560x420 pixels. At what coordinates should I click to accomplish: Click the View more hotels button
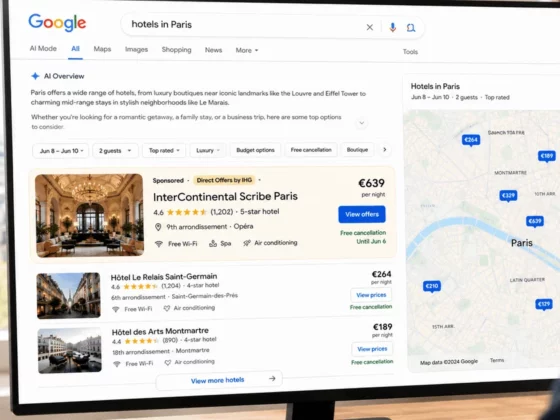tap(219, 380)
